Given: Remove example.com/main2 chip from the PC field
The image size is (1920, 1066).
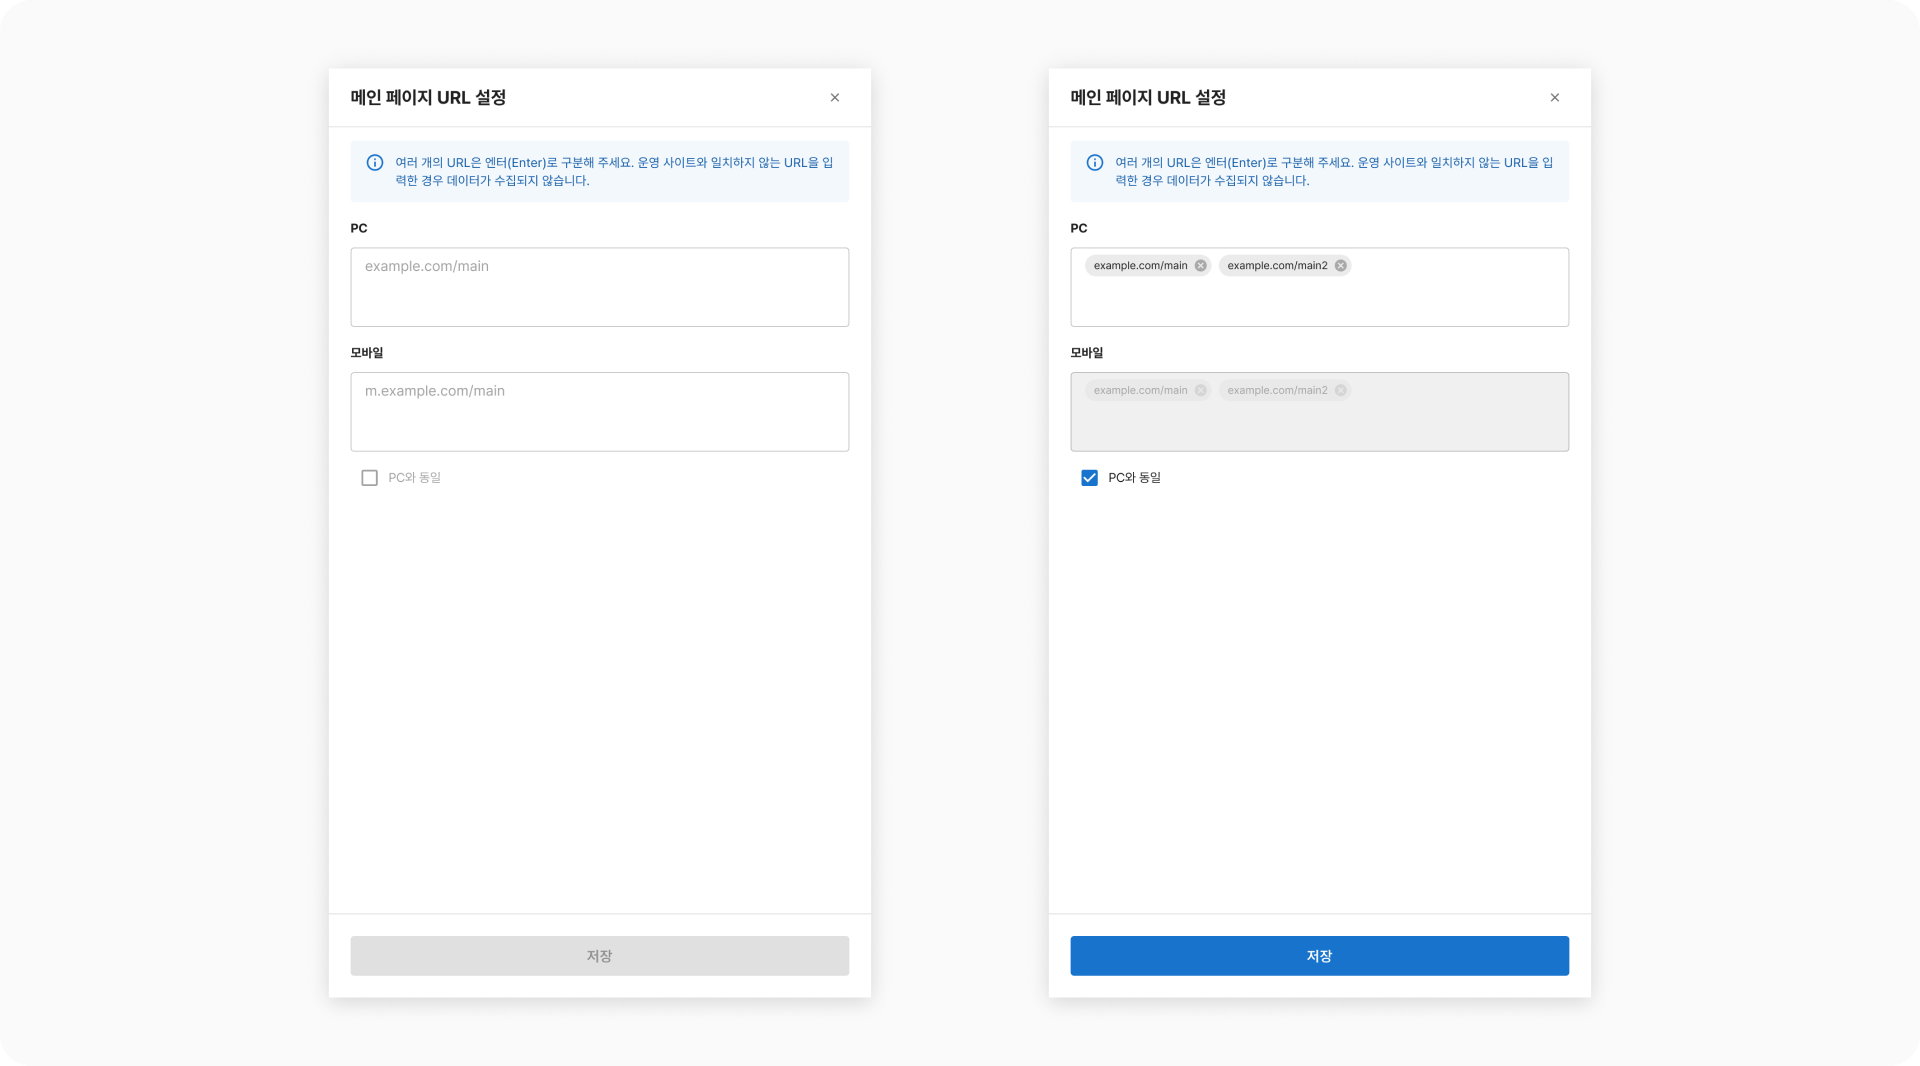Looking at the screenshot, I should coord(1340,266).
